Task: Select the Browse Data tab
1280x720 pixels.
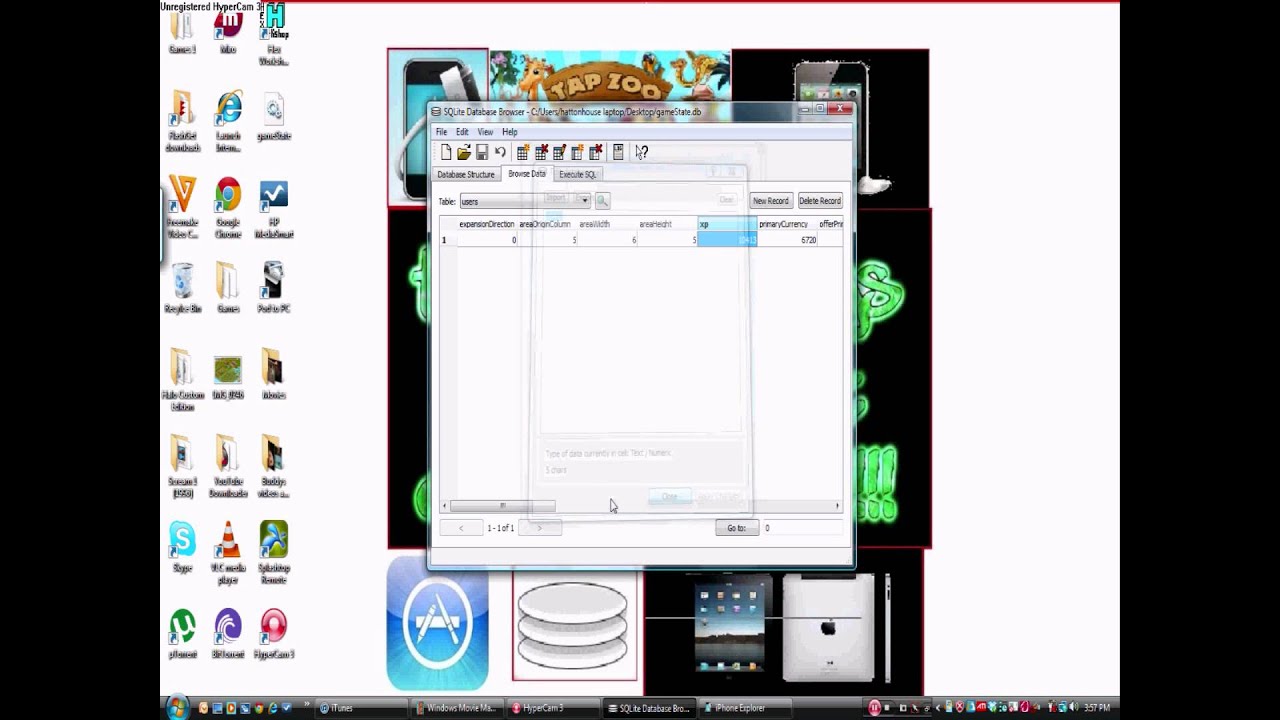Action: click(x=527, y=174)
